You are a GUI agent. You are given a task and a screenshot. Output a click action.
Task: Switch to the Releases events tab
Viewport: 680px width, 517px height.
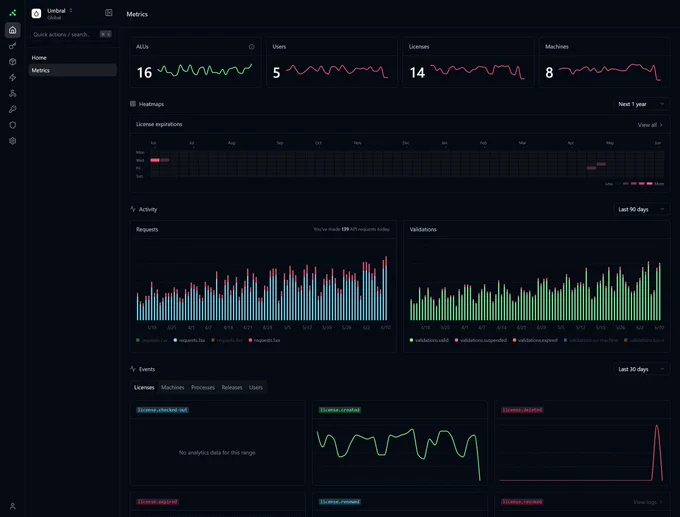tap(232, 387)
